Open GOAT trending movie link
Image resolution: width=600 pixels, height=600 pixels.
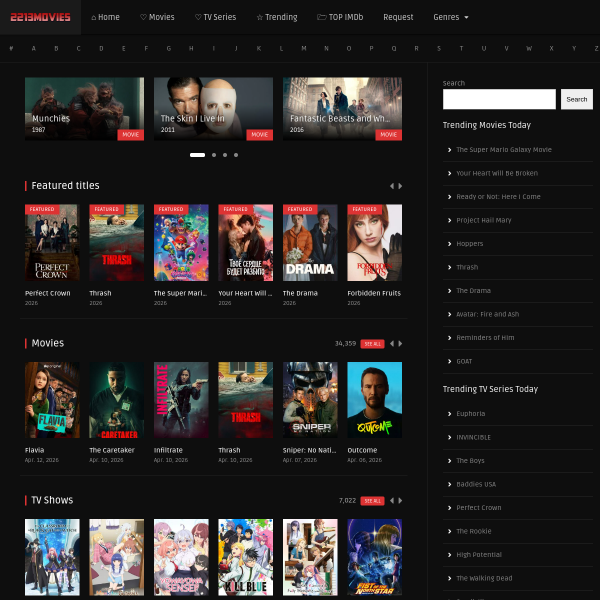tap(464, 362)
